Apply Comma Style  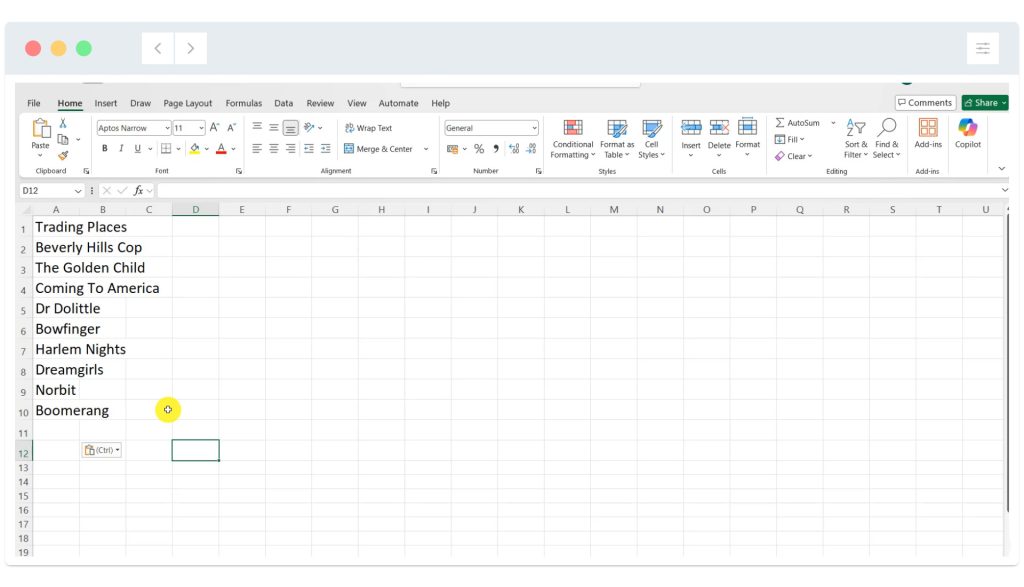[x=496, y=149]
